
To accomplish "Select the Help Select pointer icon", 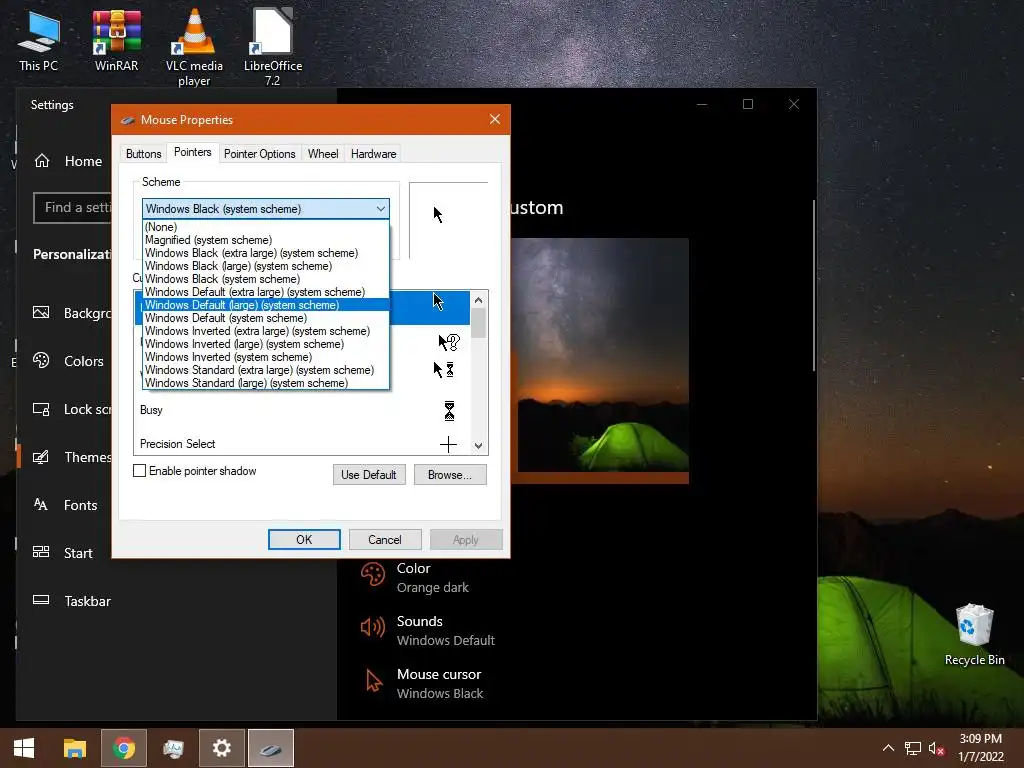I will click(449, 342).
